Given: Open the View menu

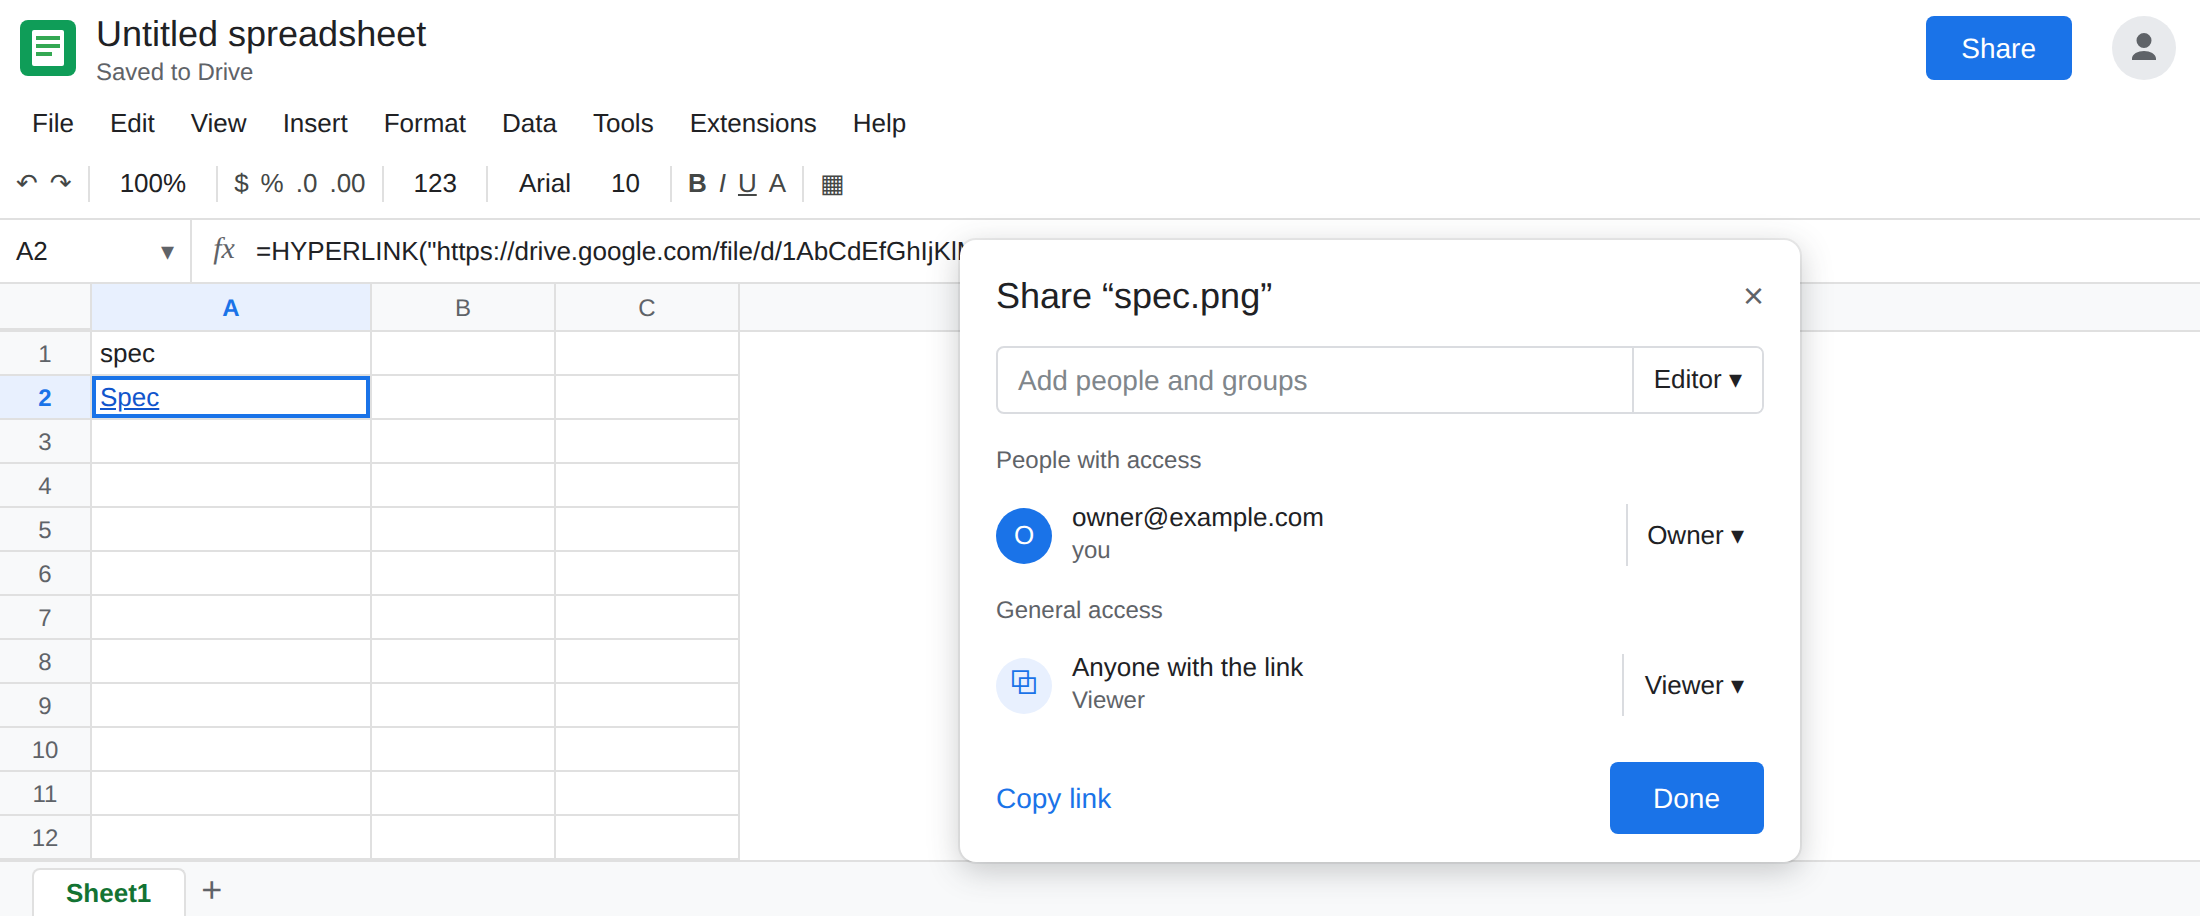Looking at the screenshot, I should coord(218,123).
